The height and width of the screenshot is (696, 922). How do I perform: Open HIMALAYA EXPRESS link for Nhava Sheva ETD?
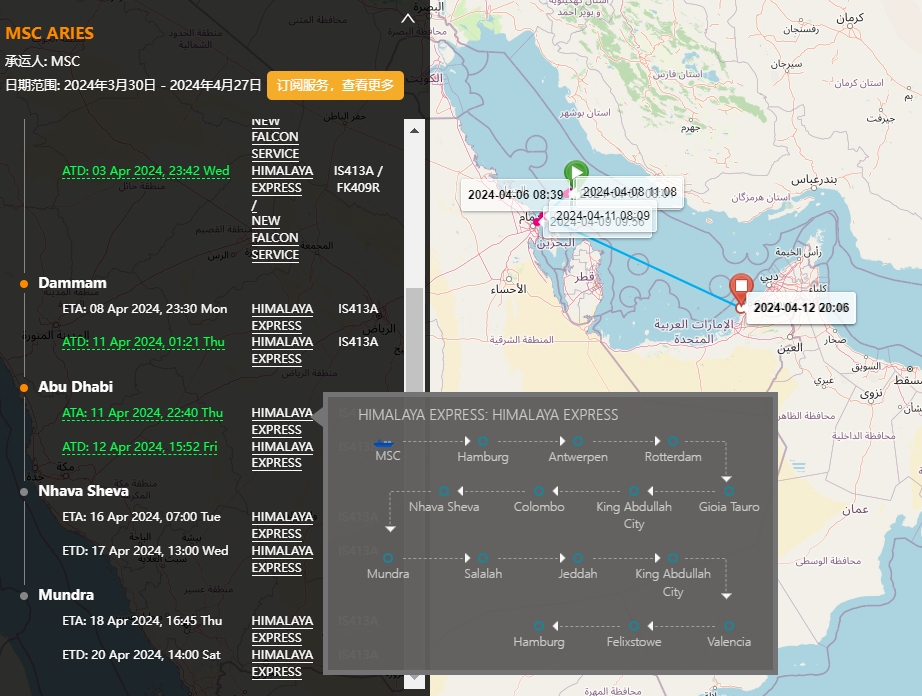pyautogui.click(x=282, y=559)
